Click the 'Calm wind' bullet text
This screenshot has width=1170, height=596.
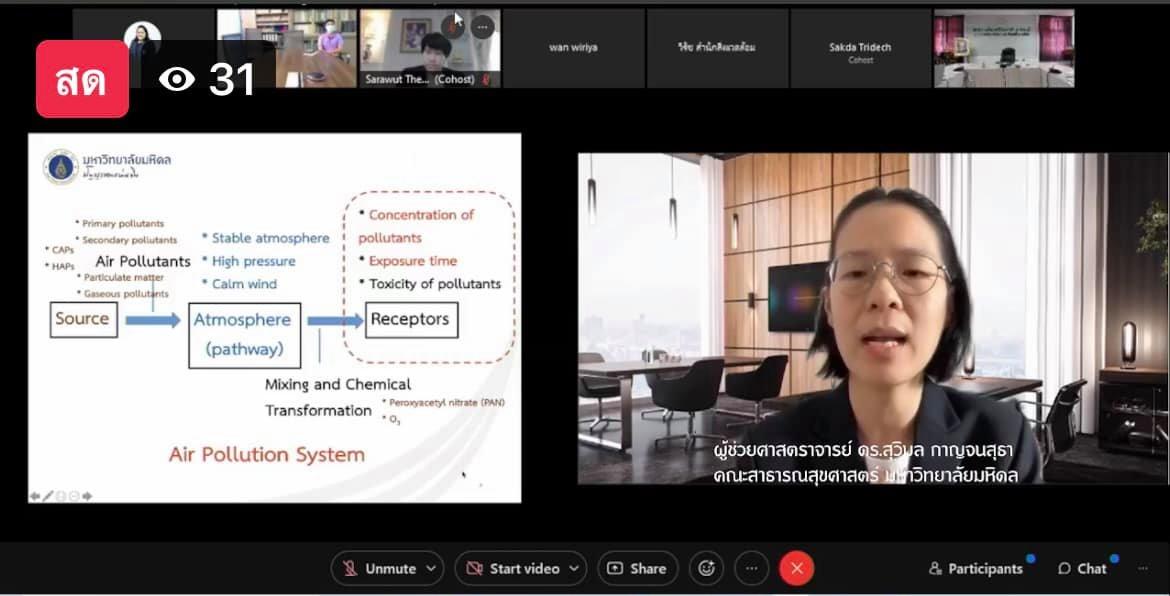(x=244, y=284)
